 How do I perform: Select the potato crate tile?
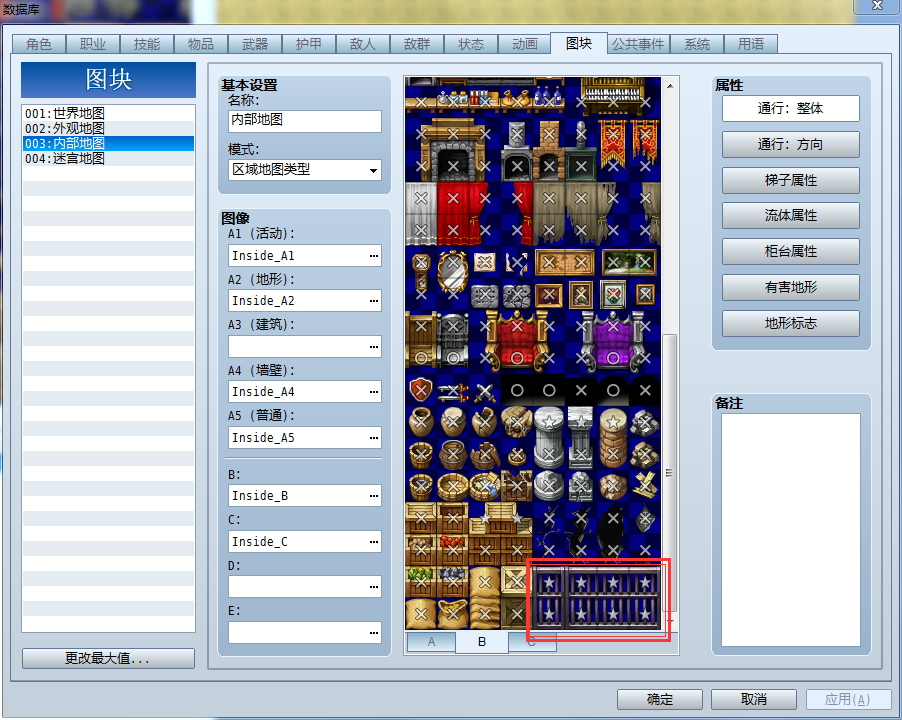[x=421, y=550]
